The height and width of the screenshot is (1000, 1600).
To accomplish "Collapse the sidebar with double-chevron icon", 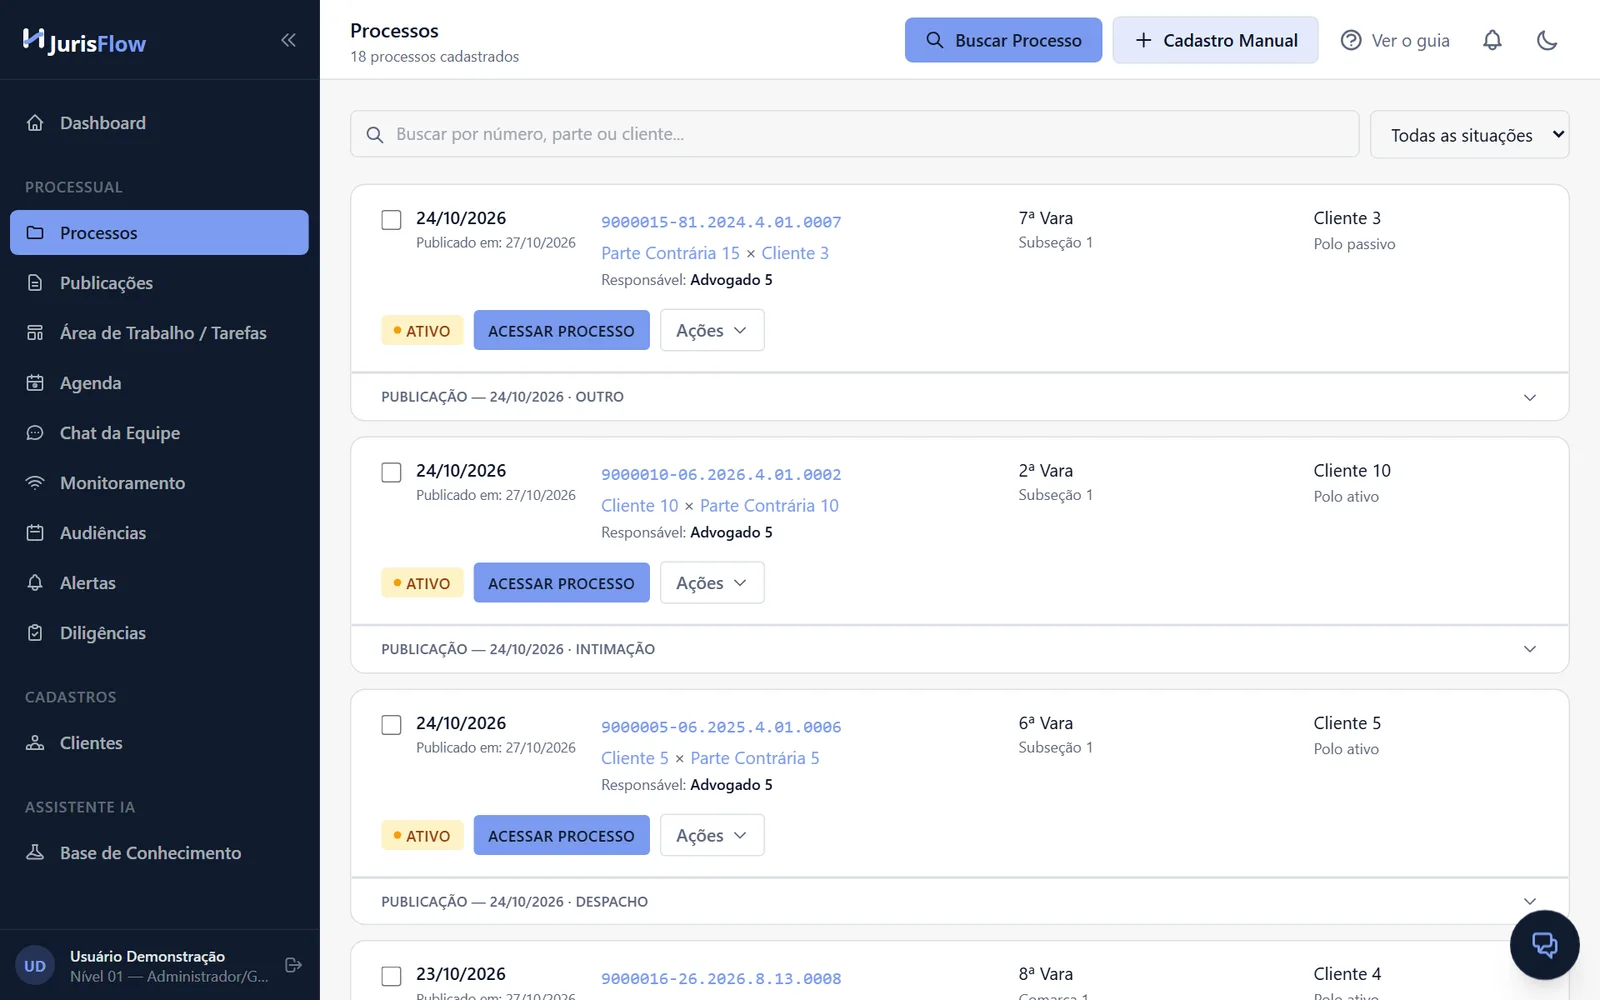I will (x=288, y=40).
